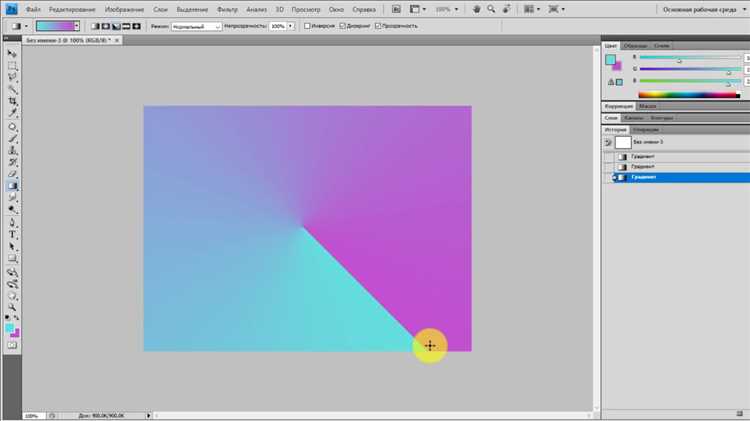Click the foreground color swatch in toolbox
The width and height of the screenshot is (750, 421).
pyautogui.click(x=9, y=328)
